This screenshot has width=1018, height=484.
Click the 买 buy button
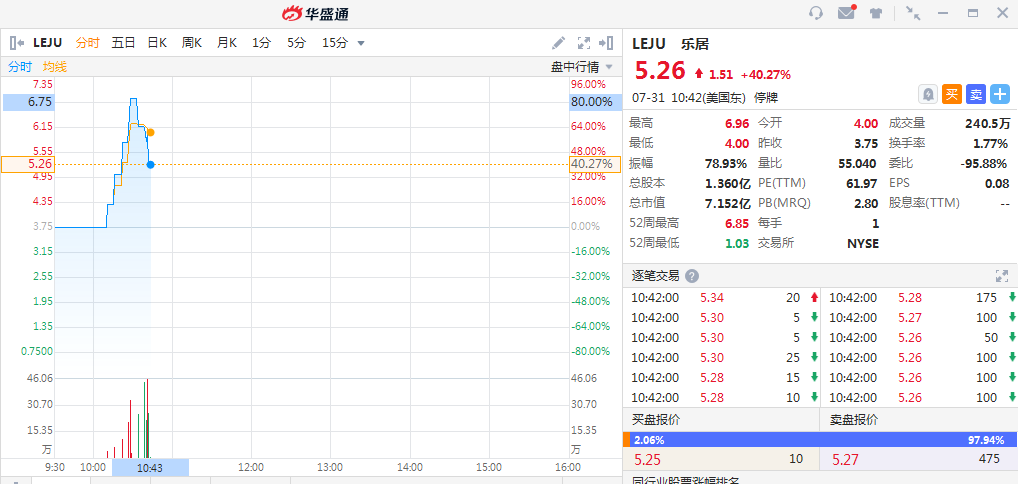[x=952, y=94]
